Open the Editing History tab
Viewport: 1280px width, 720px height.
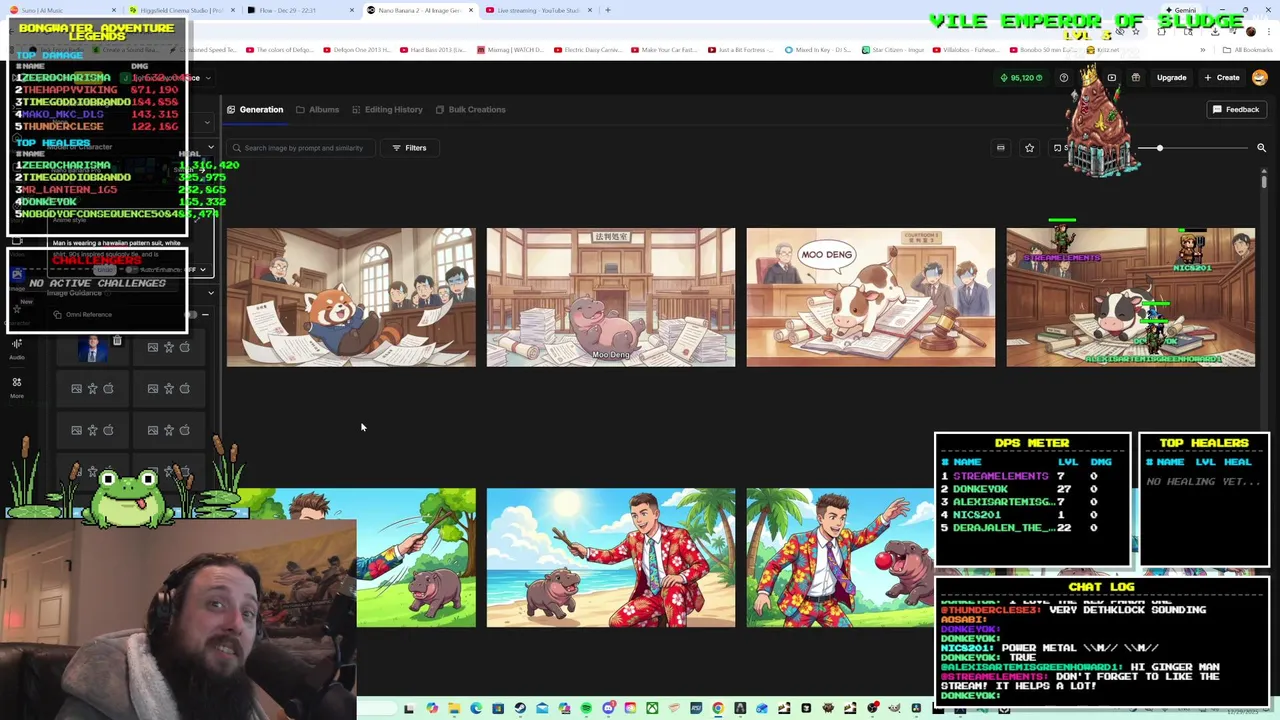pos(386,110)
